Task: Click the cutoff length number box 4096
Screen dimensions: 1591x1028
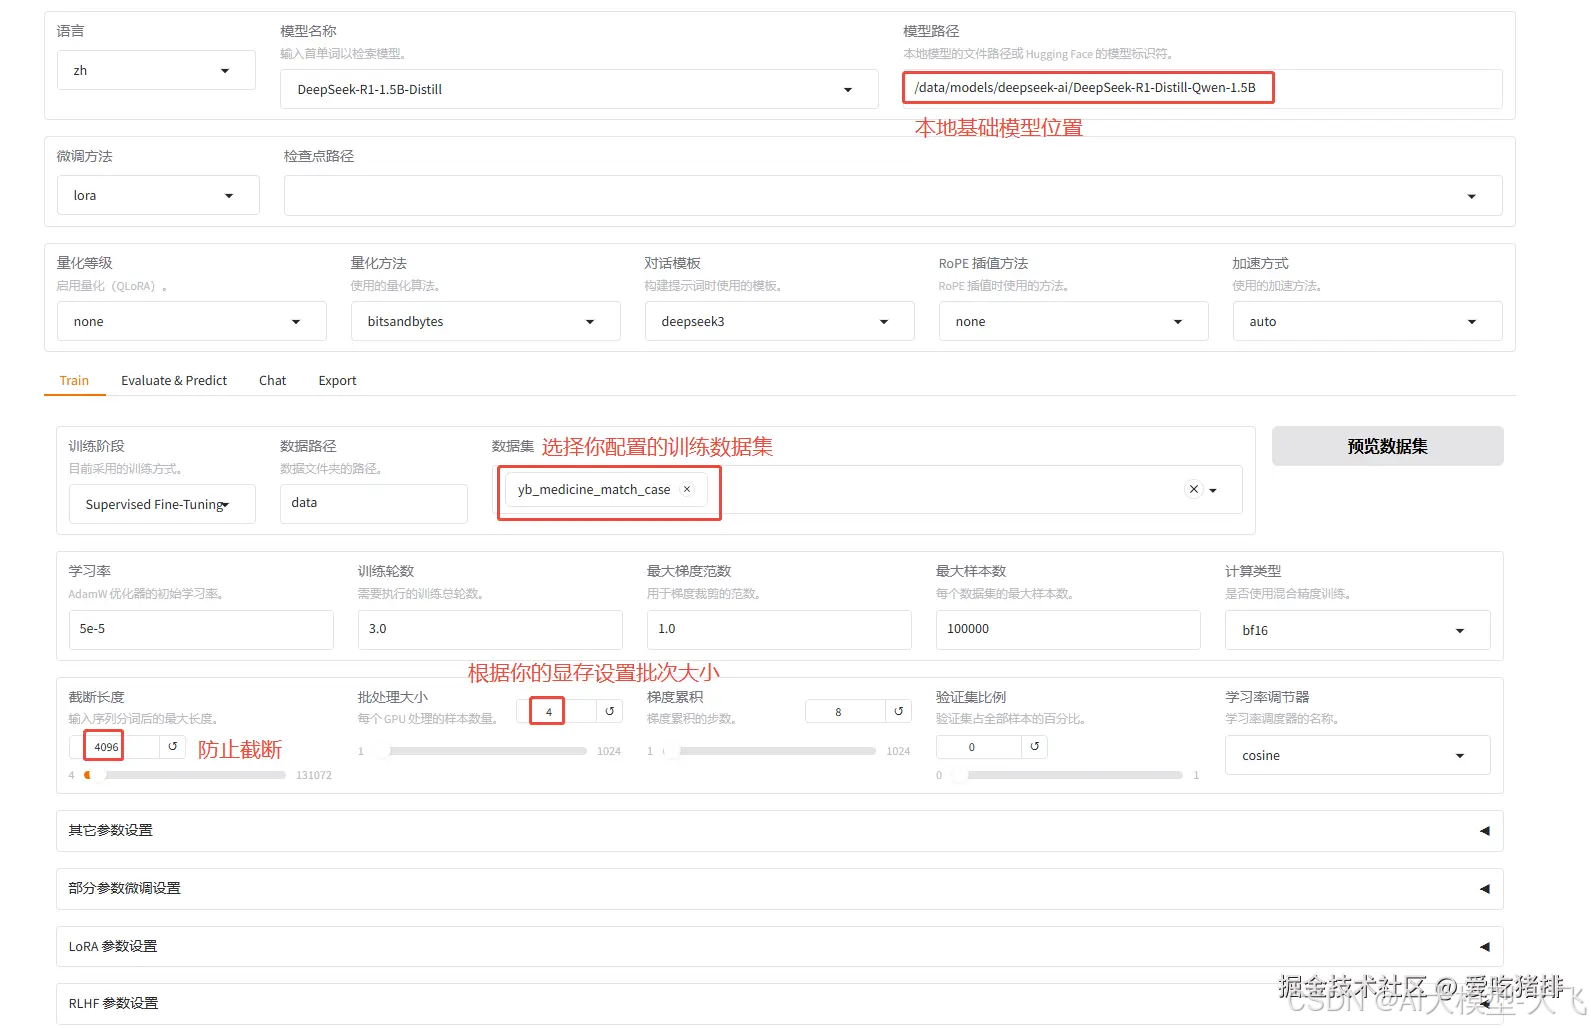Action: pyautogui.click(x=116, y=746)
